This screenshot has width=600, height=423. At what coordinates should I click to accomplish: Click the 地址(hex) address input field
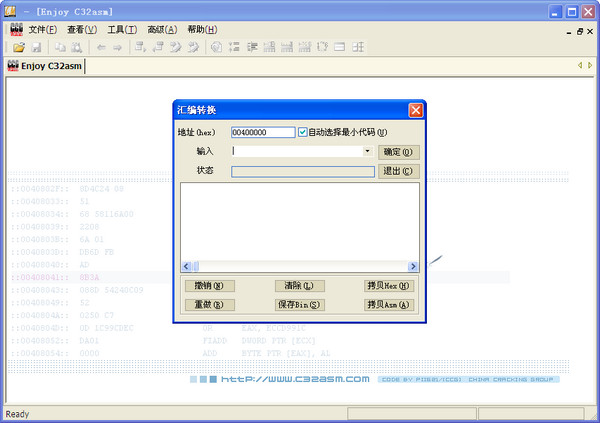coord(262,132)
